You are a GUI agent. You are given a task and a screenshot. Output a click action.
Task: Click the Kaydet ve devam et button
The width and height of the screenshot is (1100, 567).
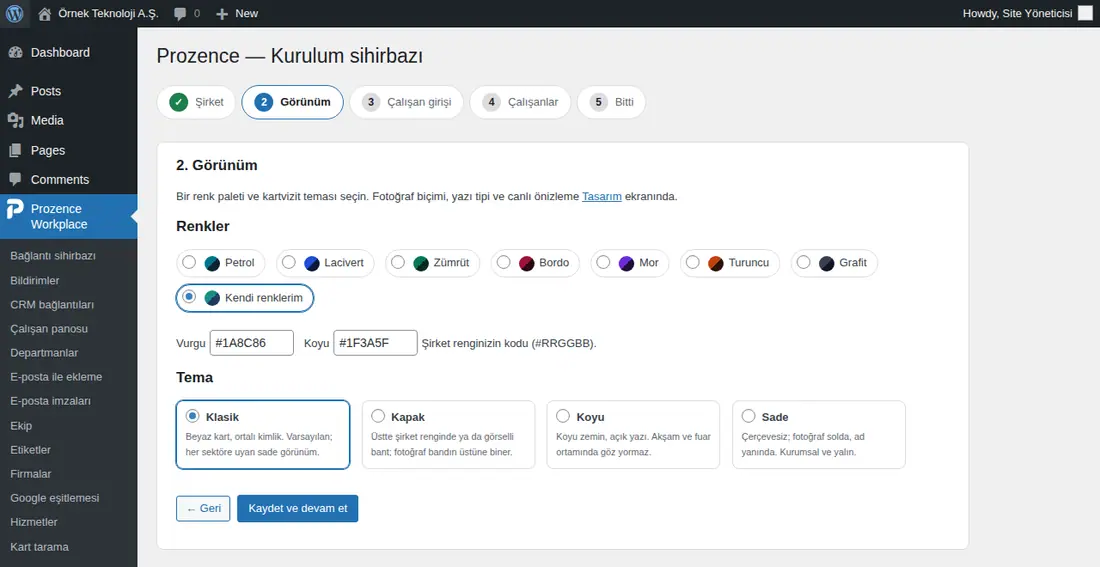[x=297, y=509]
